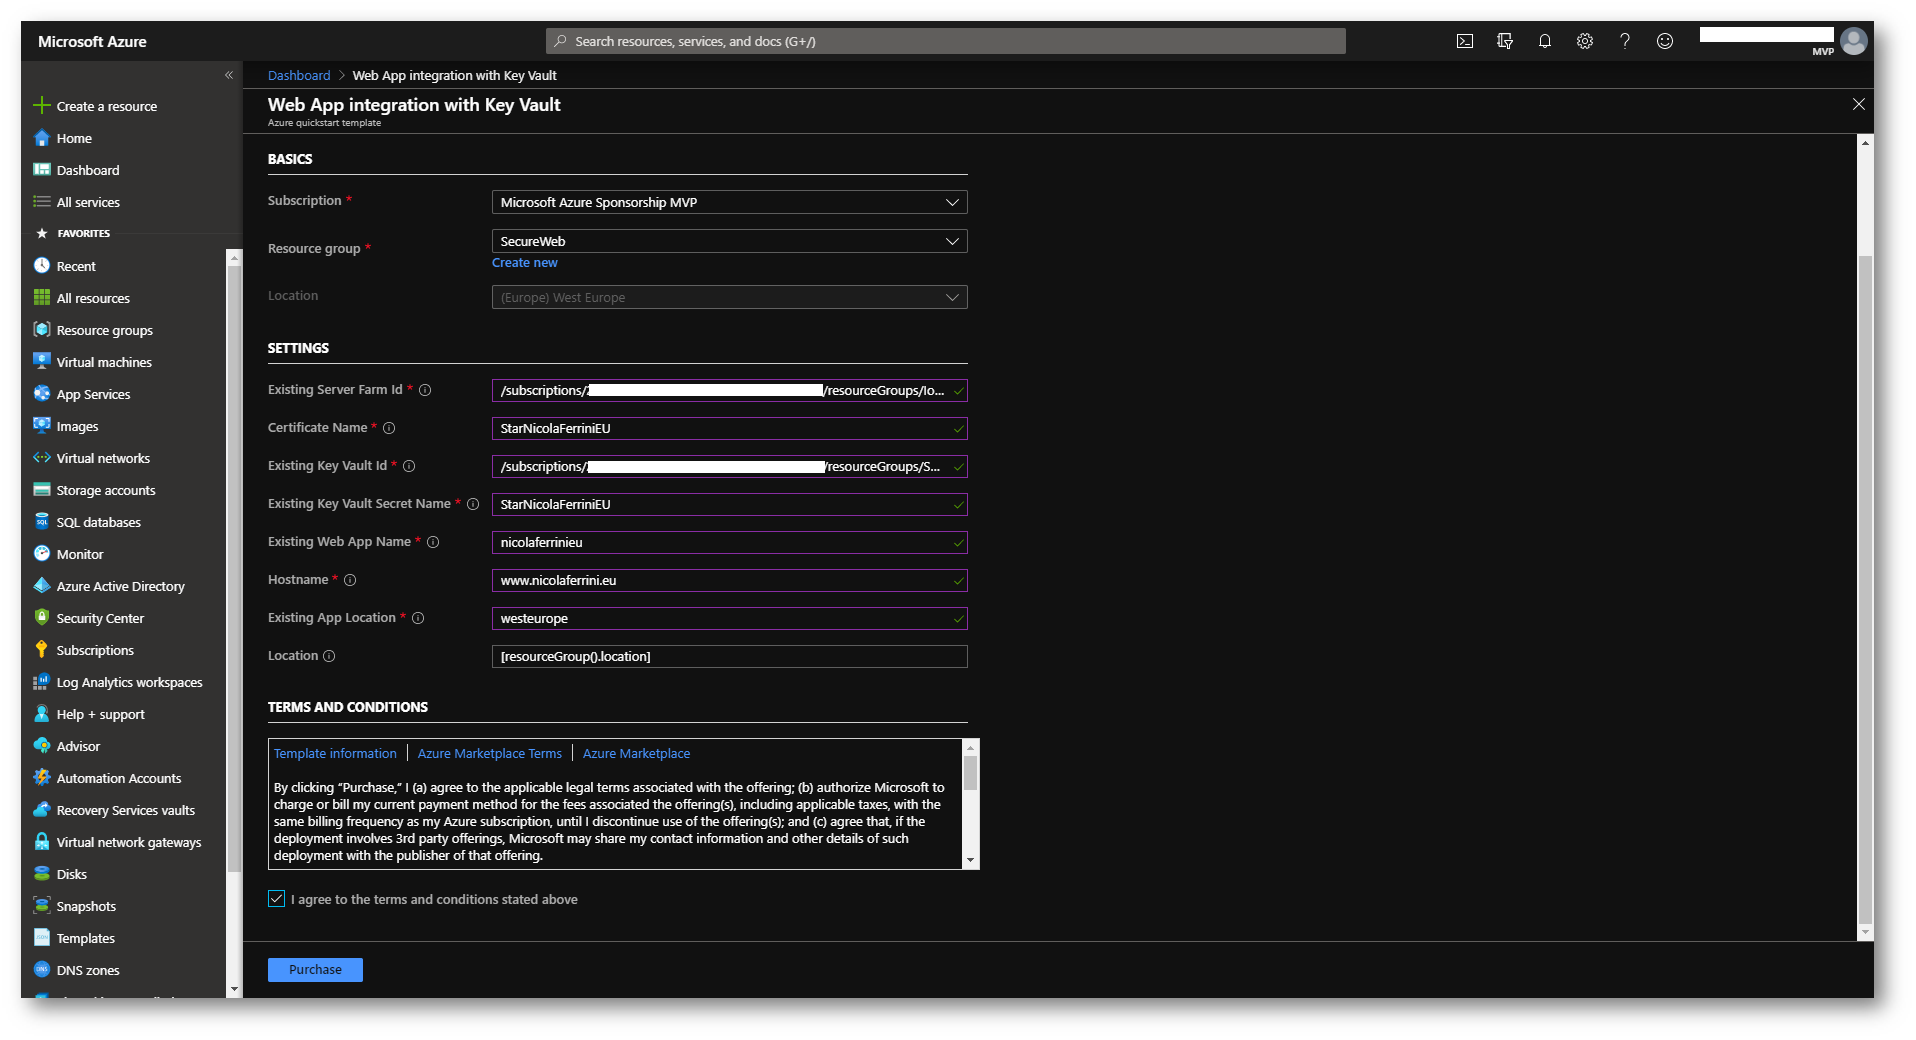The height and width of the screenshot is (1040, 1916).
Task: Switch to Azure Marketplace tab
Action: click(636, 753)
